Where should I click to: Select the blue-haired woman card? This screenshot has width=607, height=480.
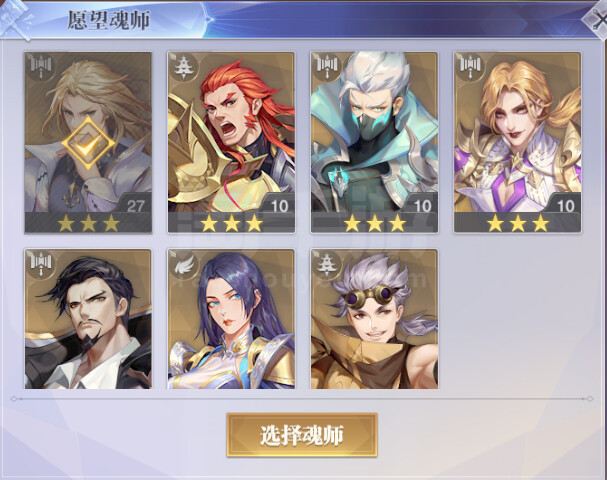231,319
